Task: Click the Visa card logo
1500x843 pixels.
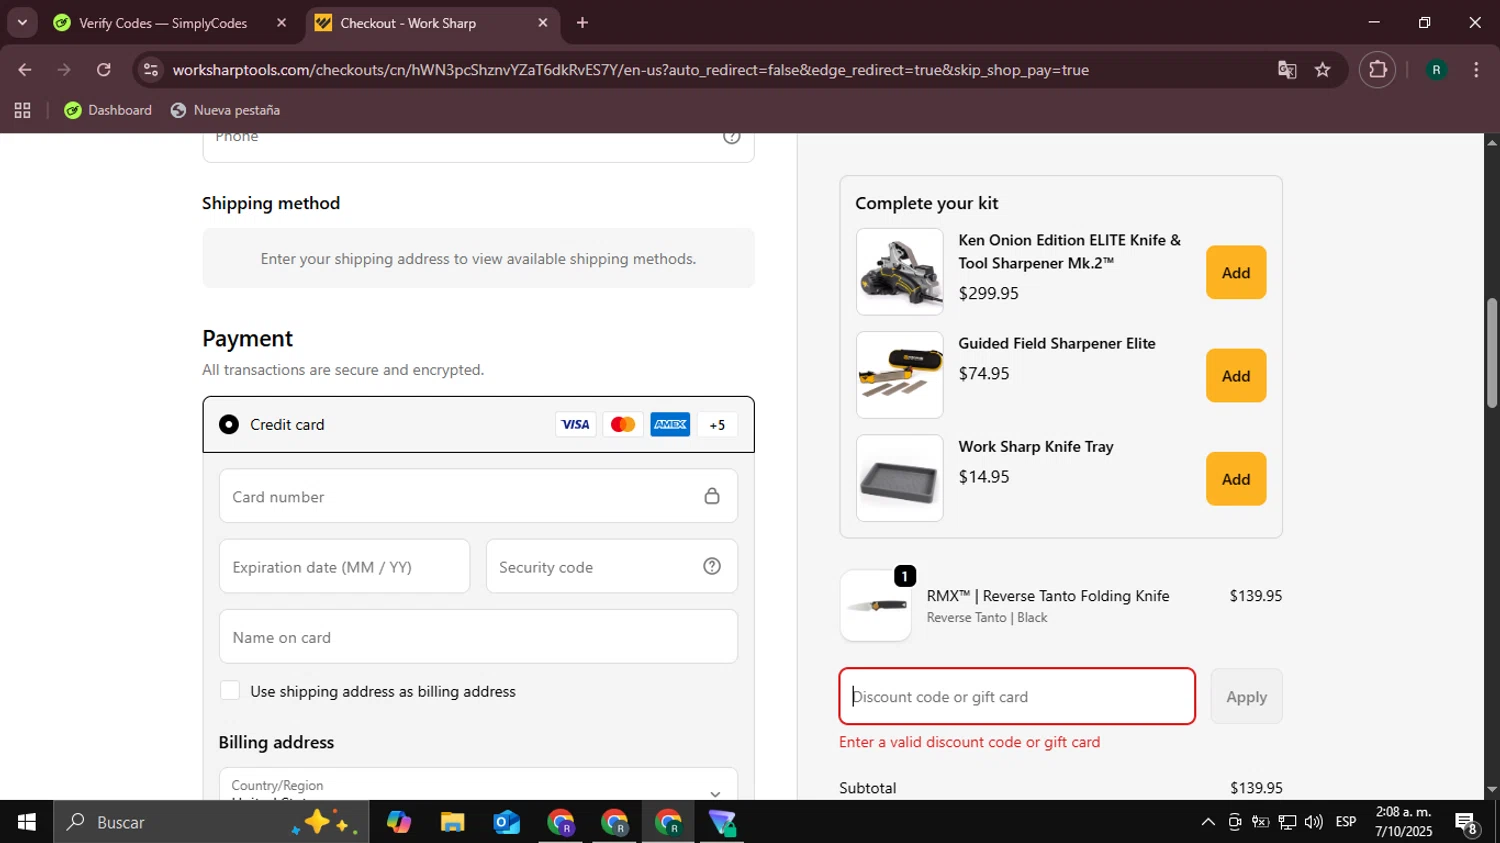Action: [x=575, y=424]
